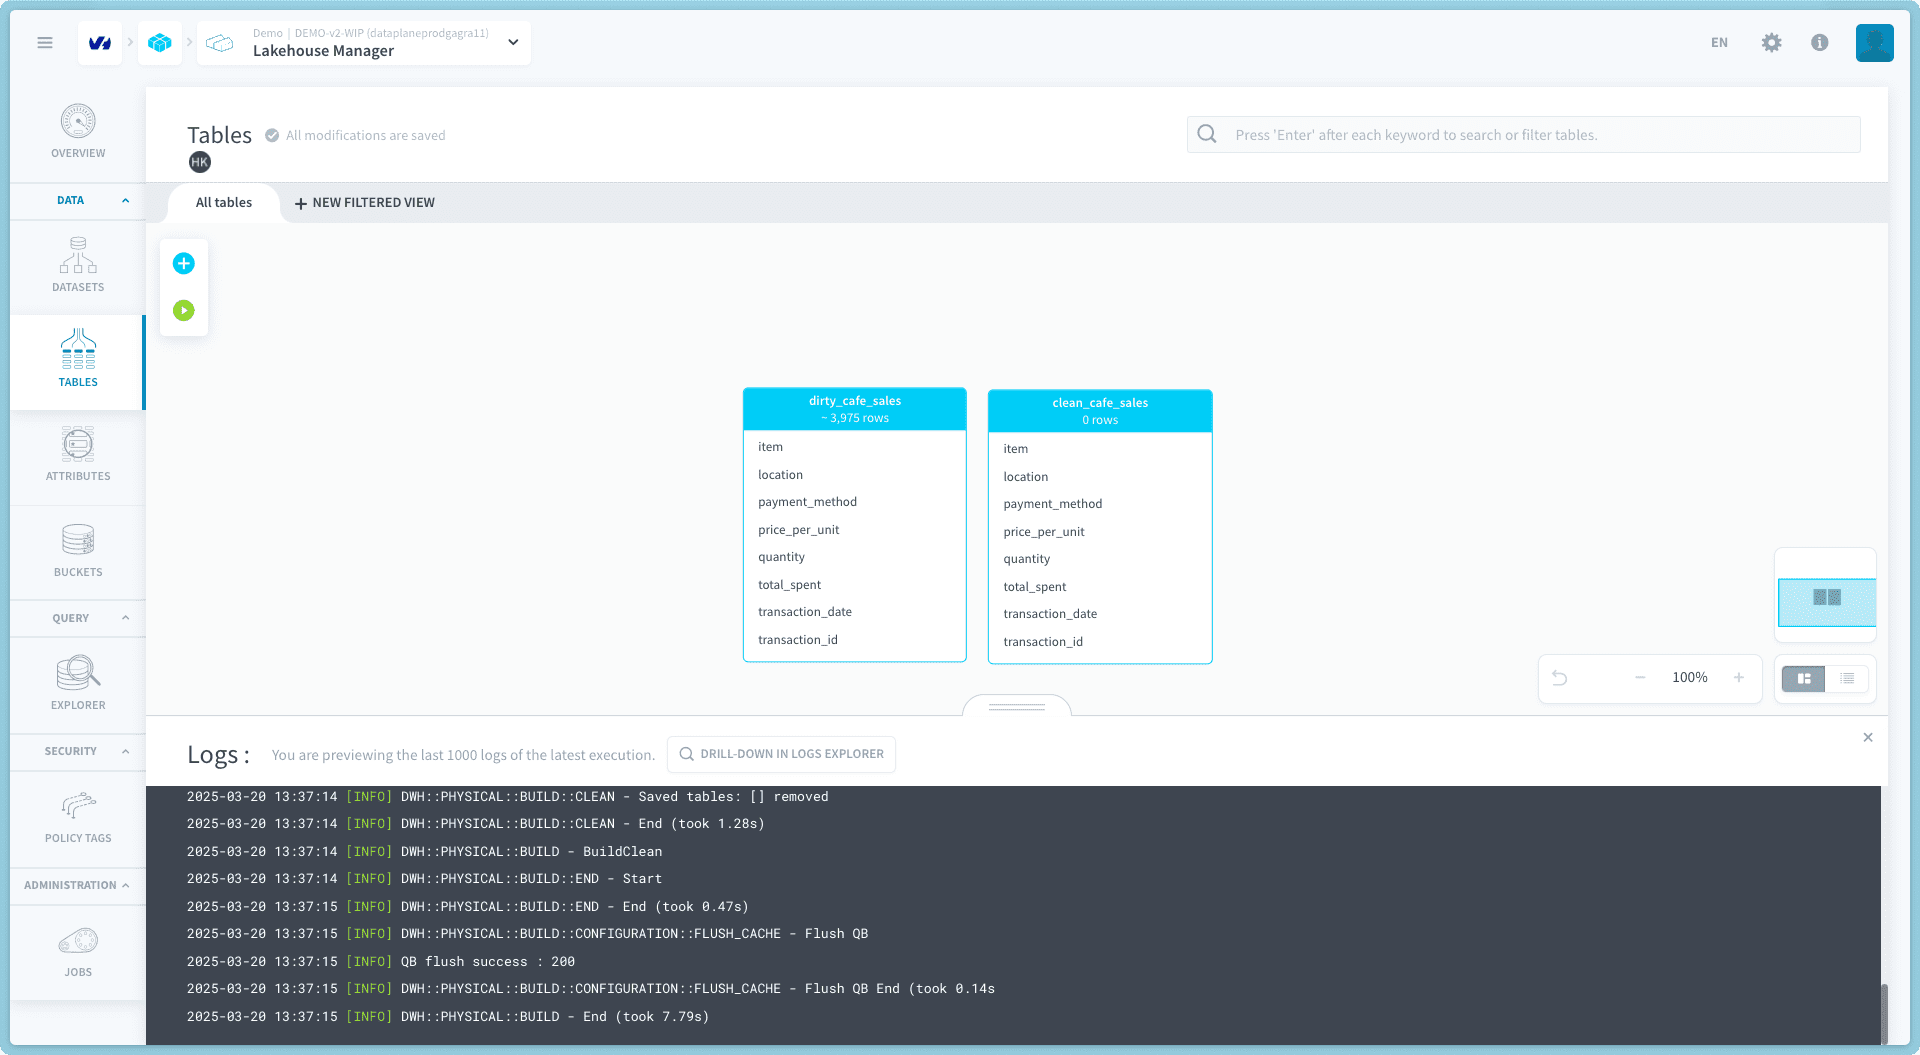
Task: Collapse the QUERY section
Action: (78, 618)
